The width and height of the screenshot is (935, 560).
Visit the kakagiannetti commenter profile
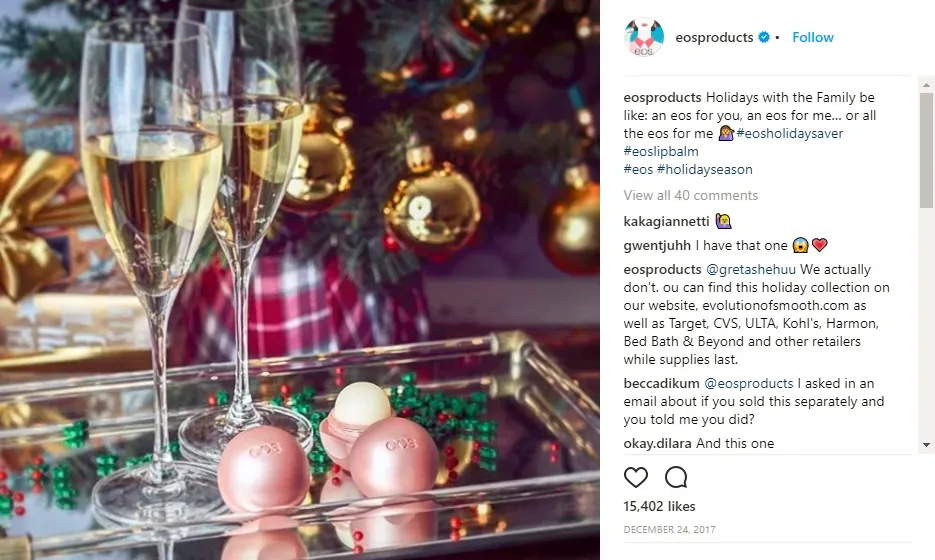pos(666,221)
